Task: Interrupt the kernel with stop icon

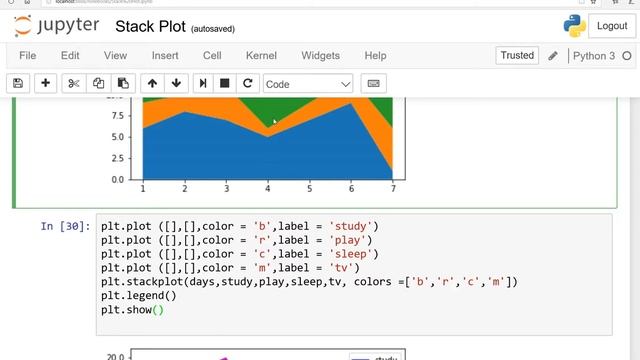Action: coord(224,84)
